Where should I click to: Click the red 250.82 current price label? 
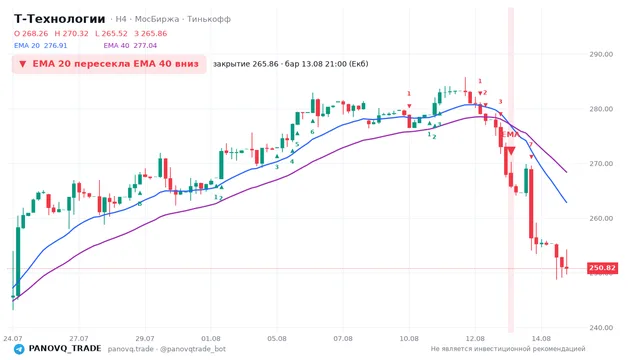pos(602,268)
